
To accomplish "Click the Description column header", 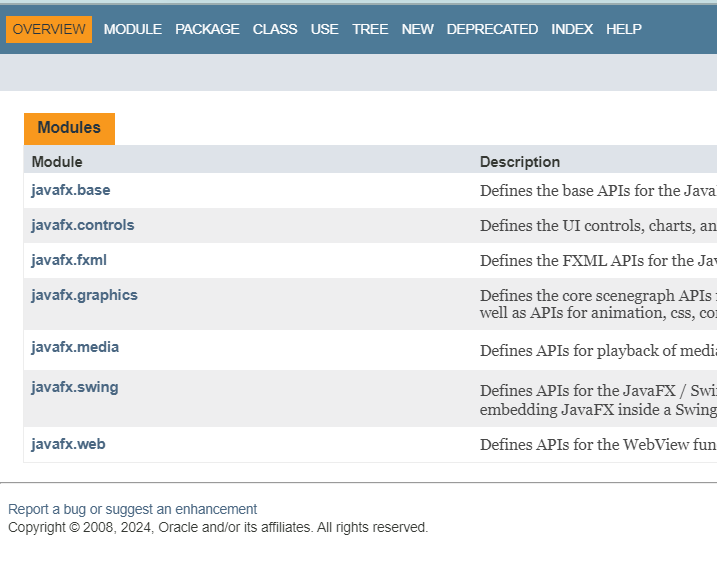I will (520, 162).
